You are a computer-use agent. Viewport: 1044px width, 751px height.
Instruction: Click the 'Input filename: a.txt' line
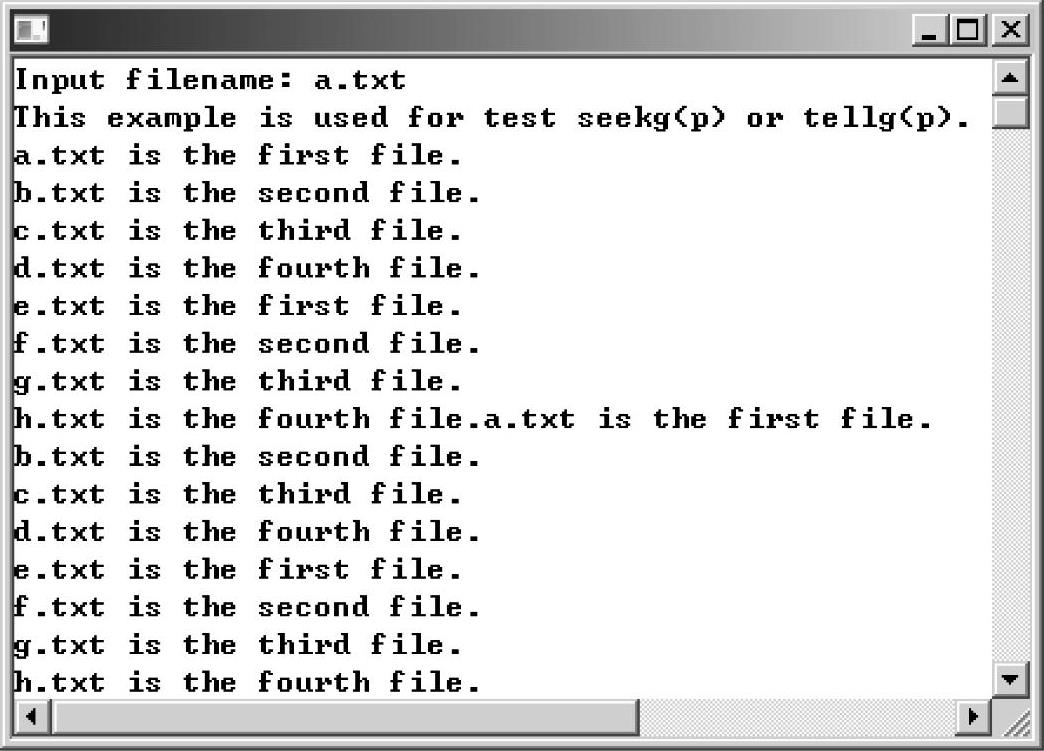tap(210, 80)
